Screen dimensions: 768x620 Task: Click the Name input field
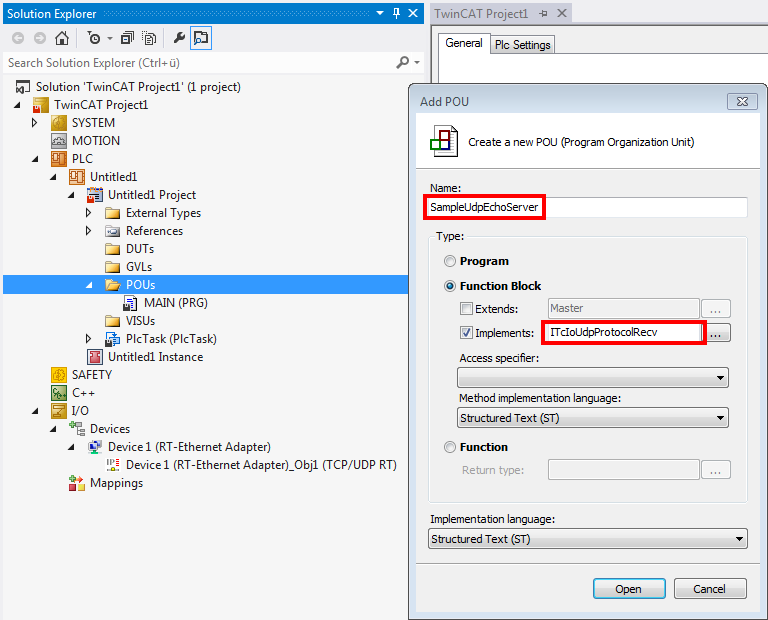586,207
